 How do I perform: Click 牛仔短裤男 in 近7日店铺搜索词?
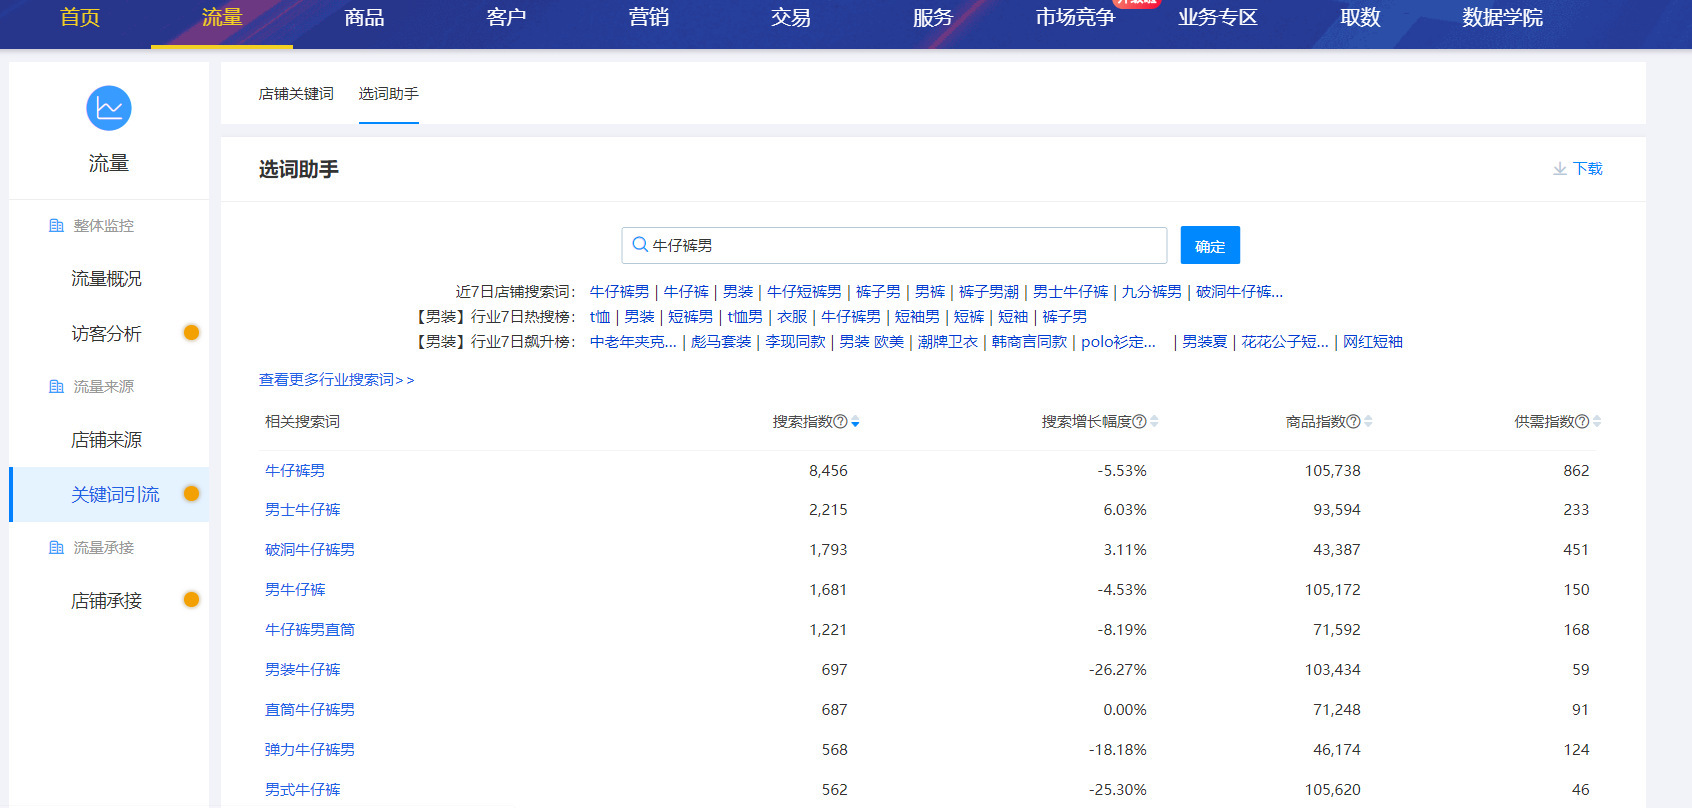coord(804,292)
